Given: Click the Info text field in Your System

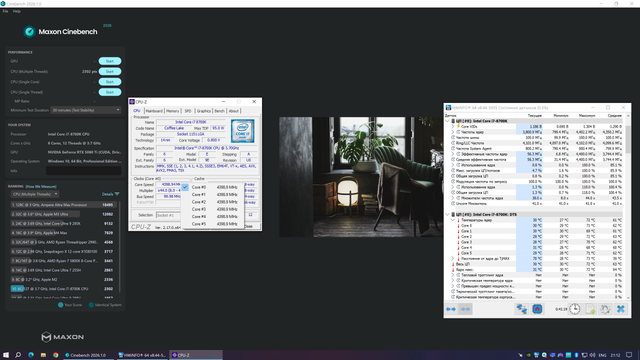Looking at the screenshot, I should pos(84,171).
